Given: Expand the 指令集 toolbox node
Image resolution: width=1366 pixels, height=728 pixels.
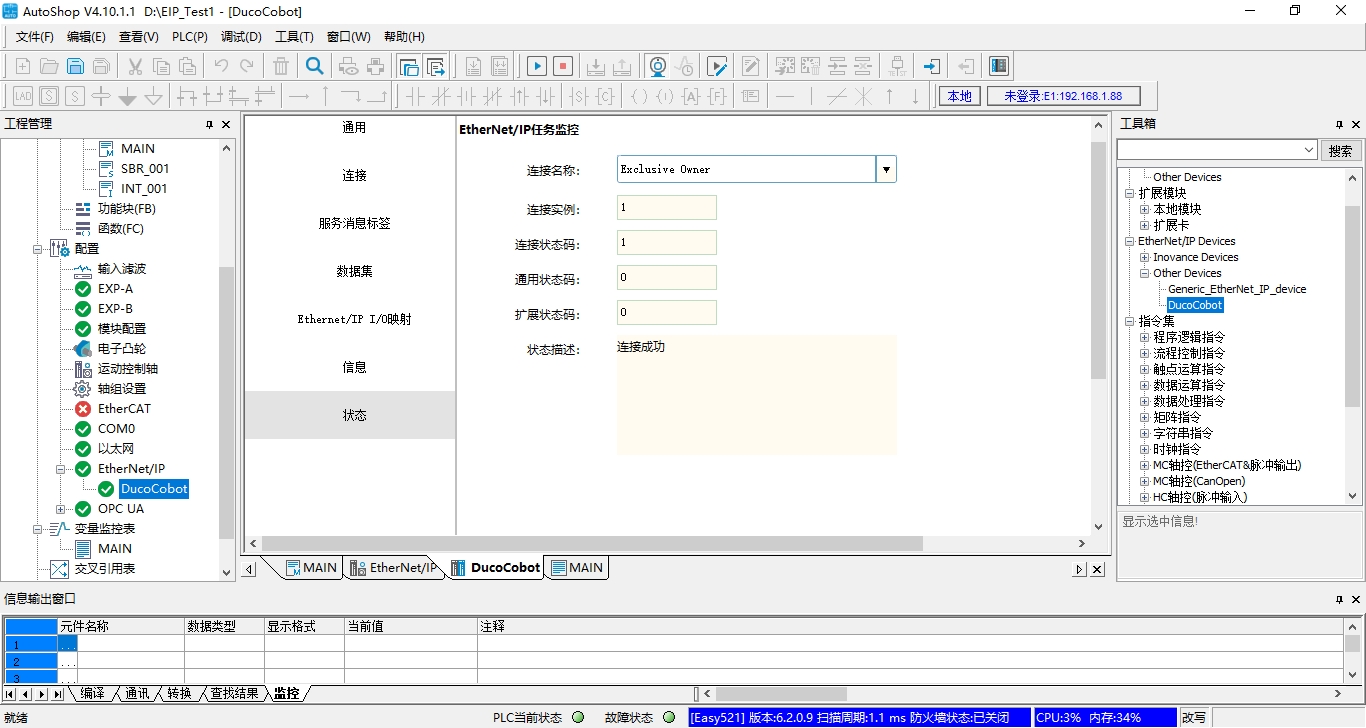Looking at the screenshot, I should coord(1130,321).
